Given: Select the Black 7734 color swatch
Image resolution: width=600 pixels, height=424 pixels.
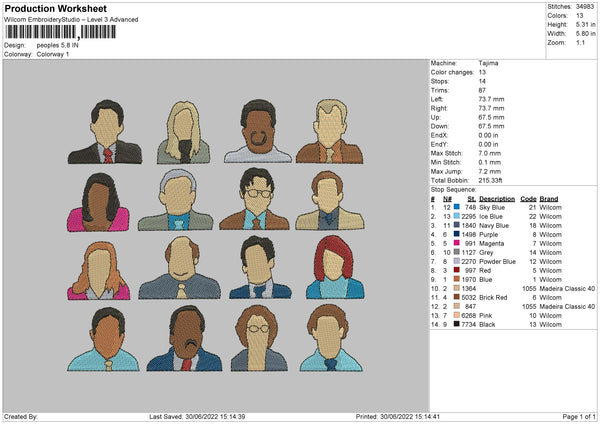Looking at the screenshot, I should coord(457,324).
